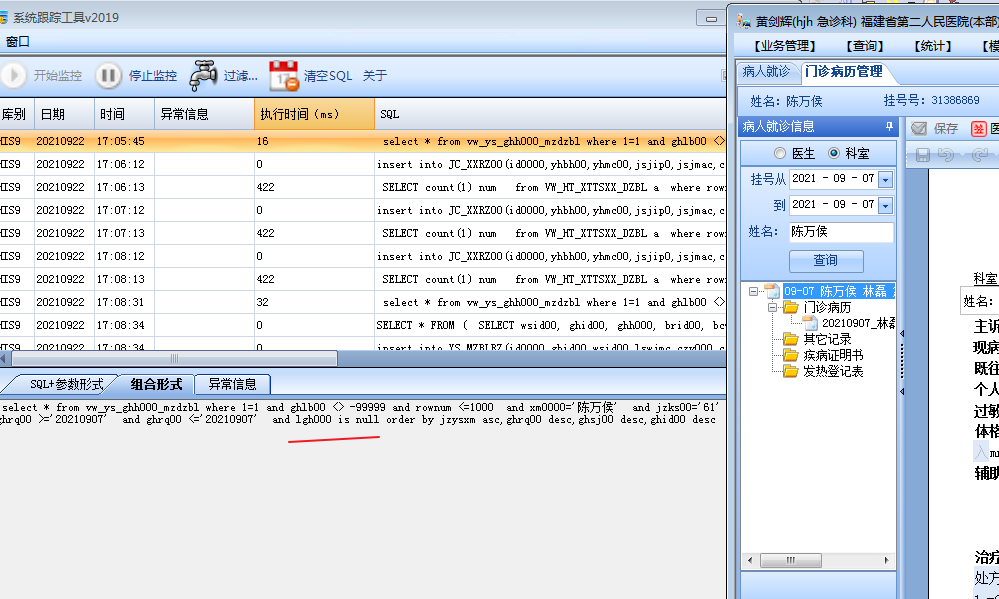
Task: Click the 发热登记表 folder icon
Action: point(791,371)
